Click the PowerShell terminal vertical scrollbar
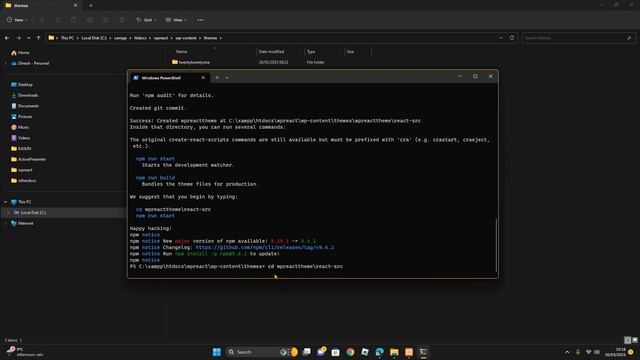The height and width of the screenshot is (360, 640). tap(496, 245)
